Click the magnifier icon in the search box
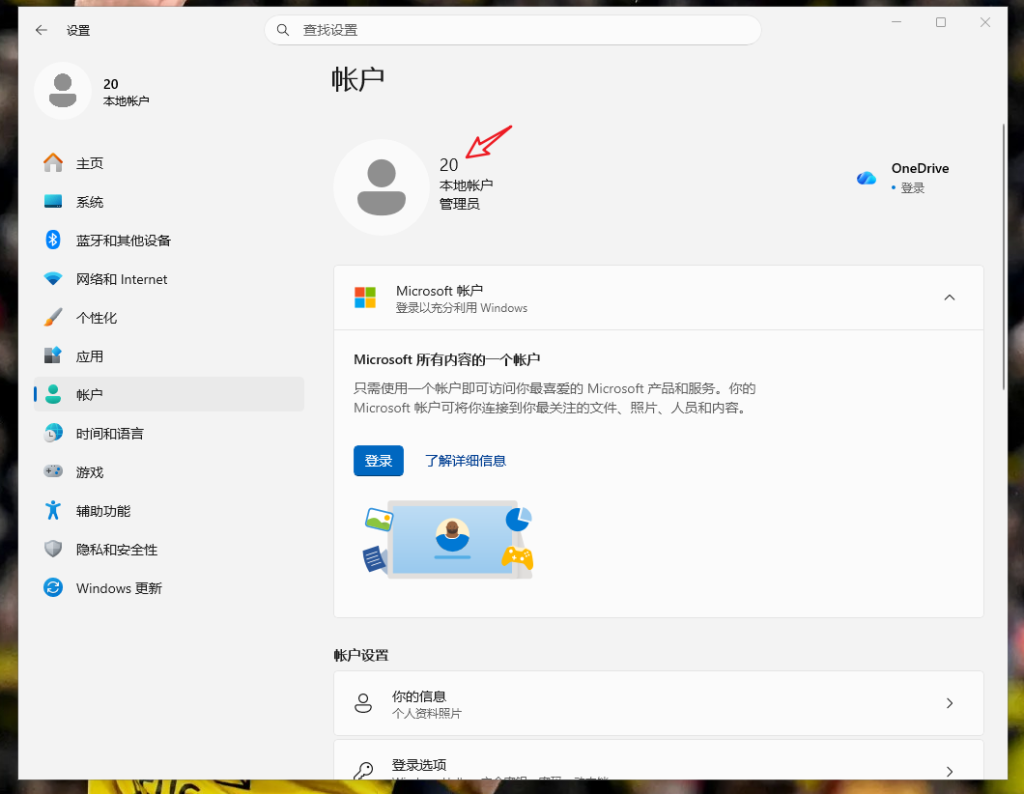This screenshot has width=1024, height=794. pos(283,30)
